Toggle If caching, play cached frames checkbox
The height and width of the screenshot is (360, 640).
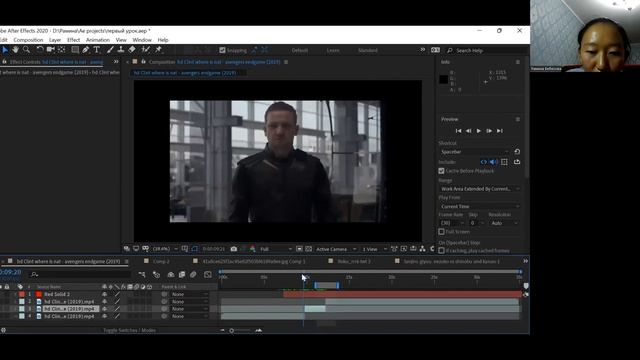tap(441, 250)
